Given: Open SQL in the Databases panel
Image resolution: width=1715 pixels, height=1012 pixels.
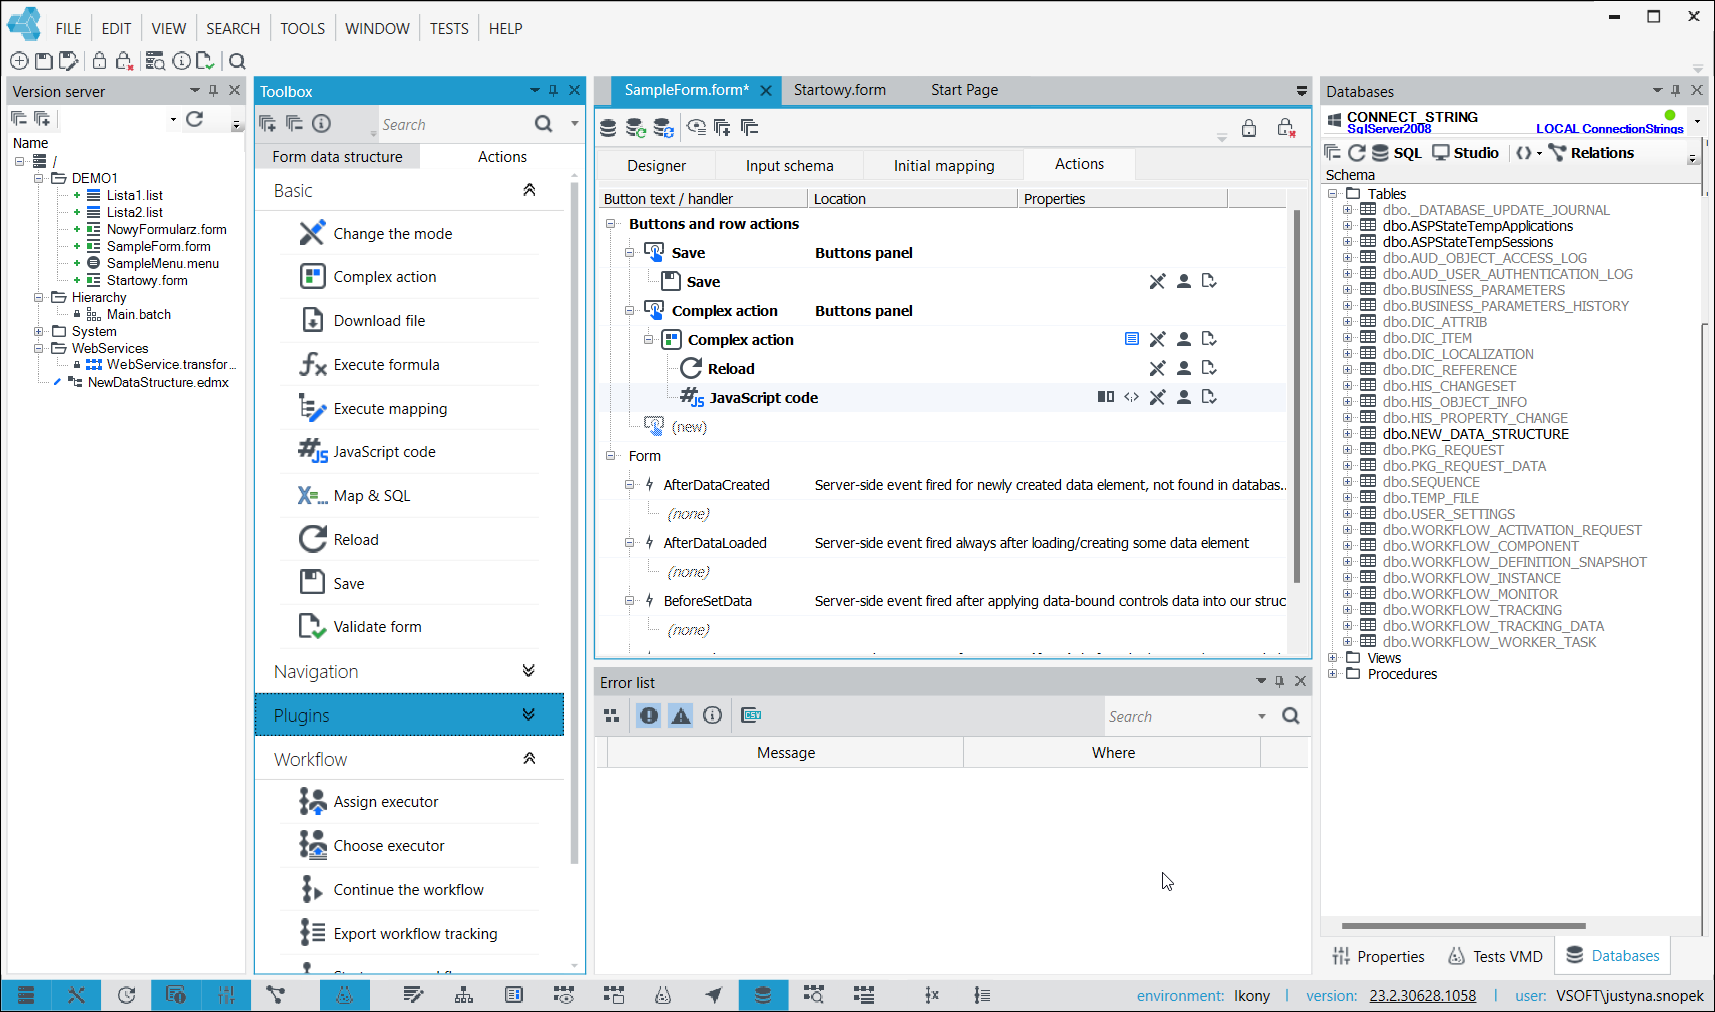Looking at the screenshot, I should [x=1396, y=153].
